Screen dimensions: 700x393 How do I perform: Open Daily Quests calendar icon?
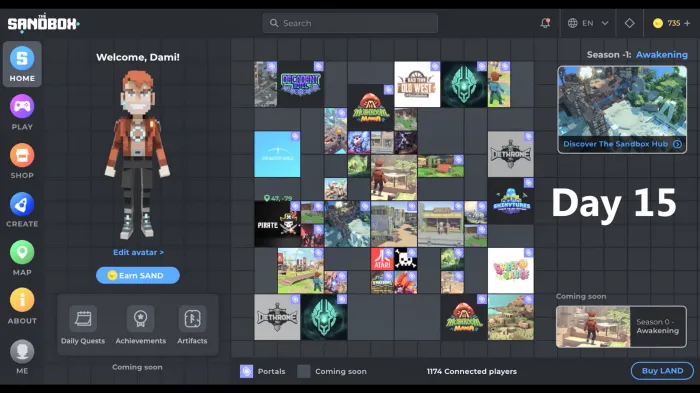(x=83, y=318)
